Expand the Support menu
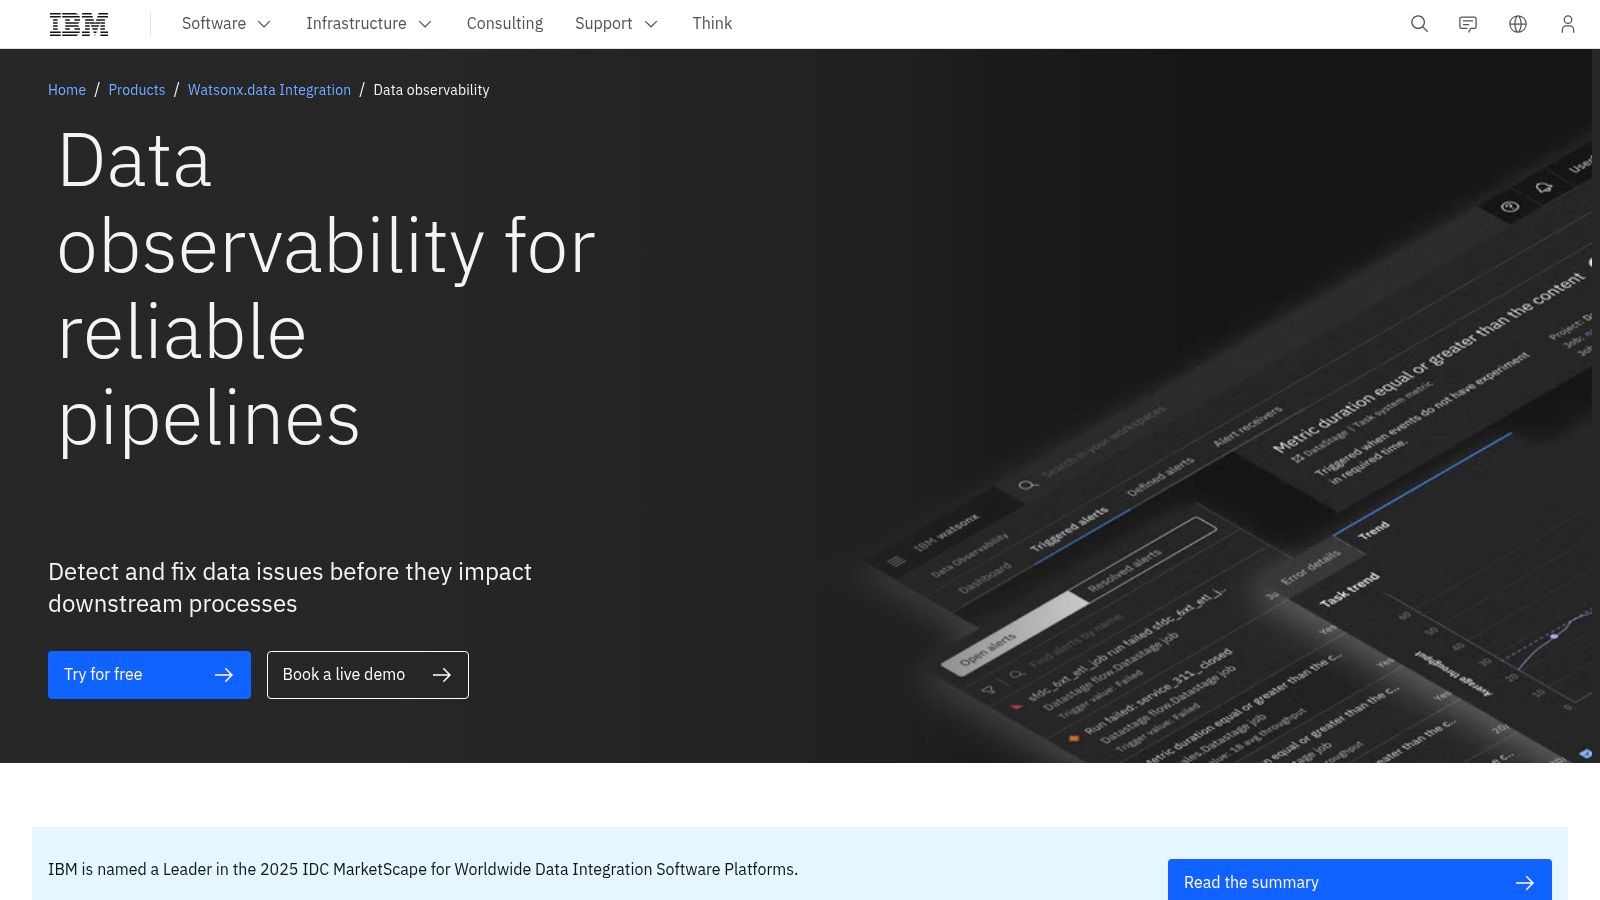 click(616, 24)
